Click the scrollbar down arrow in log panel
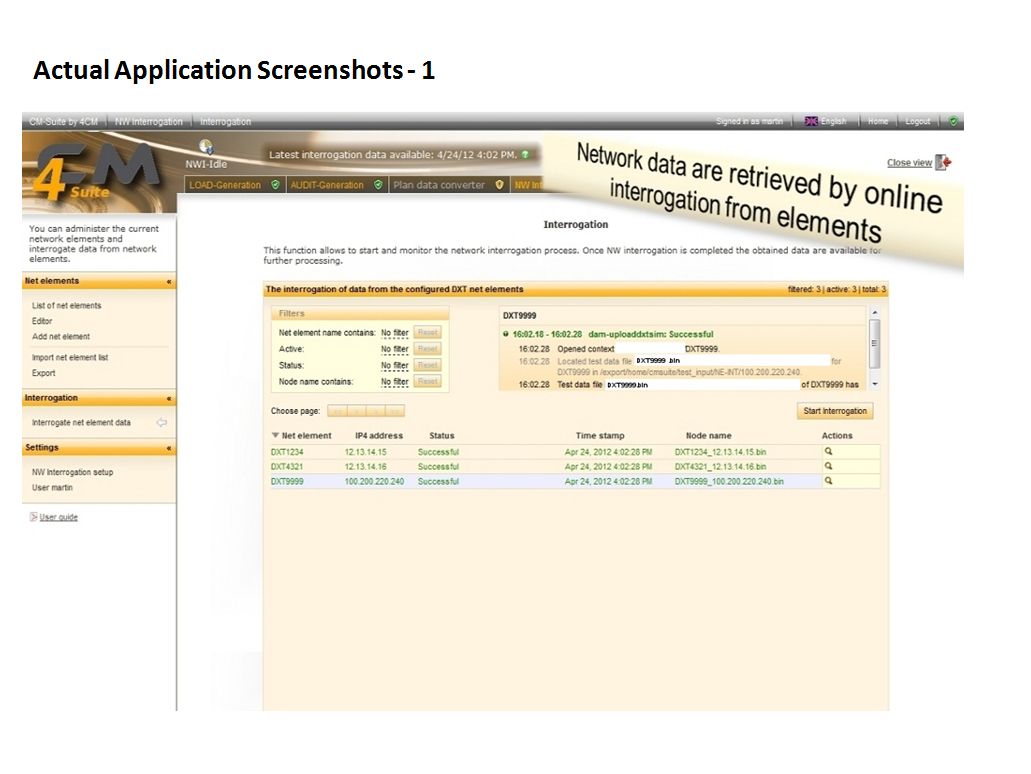 coord(875,384)
